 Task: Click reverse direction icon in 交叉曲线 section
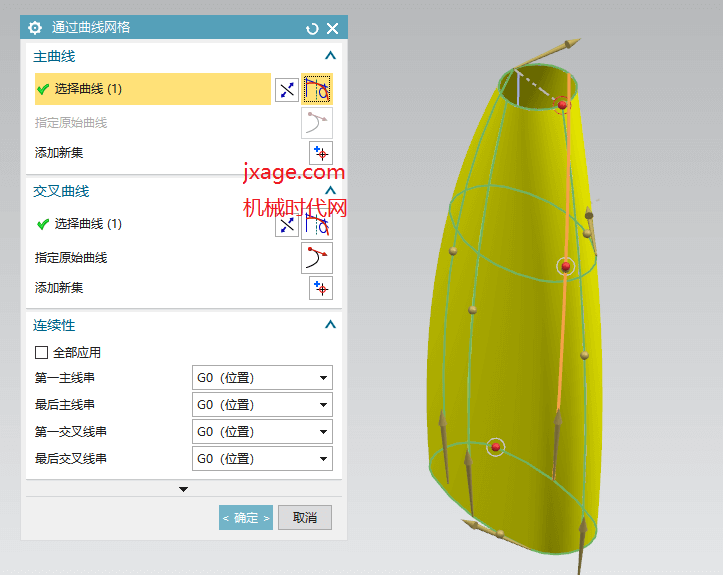(286, 225)
